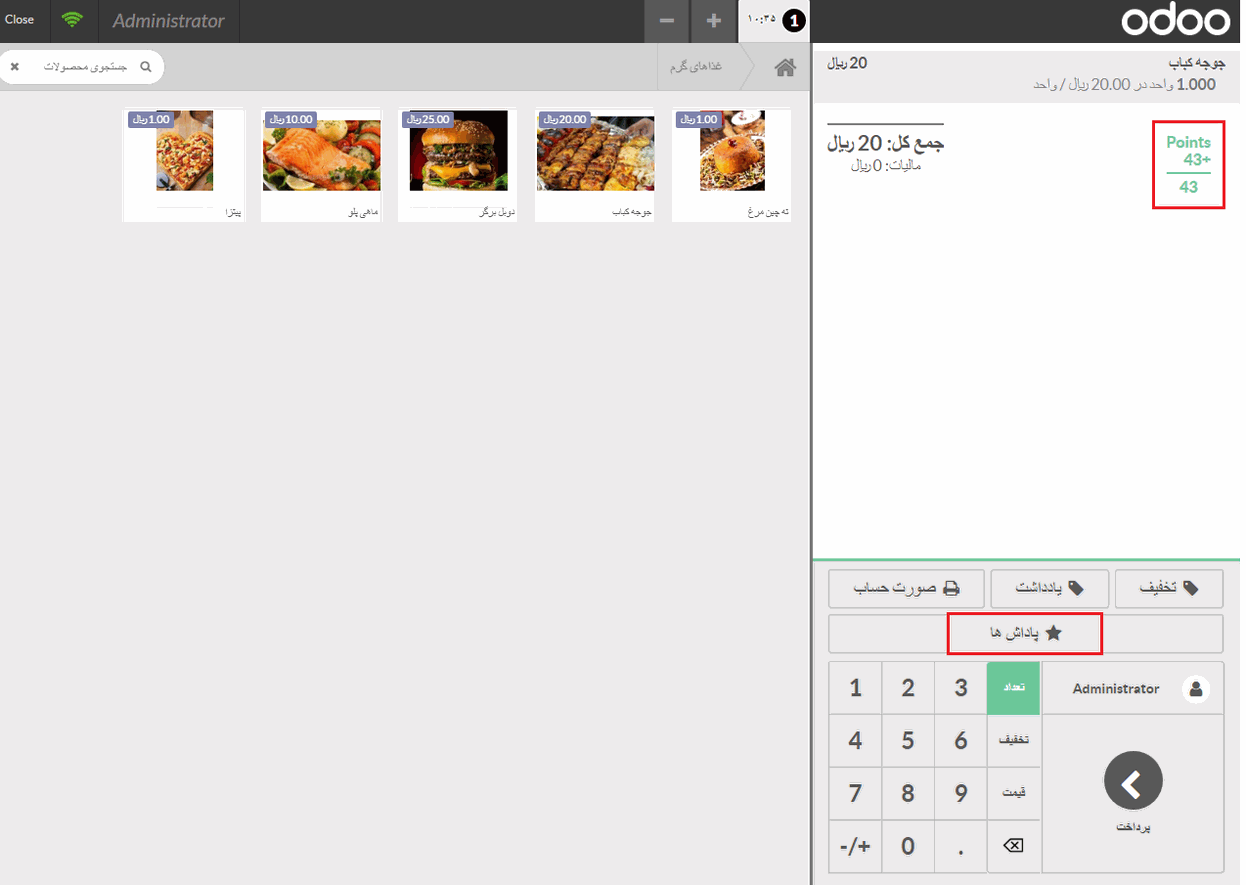This screenshot has width=1246, height=885.
Task: Switch numpad to تخفیف discount mode
Action: (x=1013, y=740)
